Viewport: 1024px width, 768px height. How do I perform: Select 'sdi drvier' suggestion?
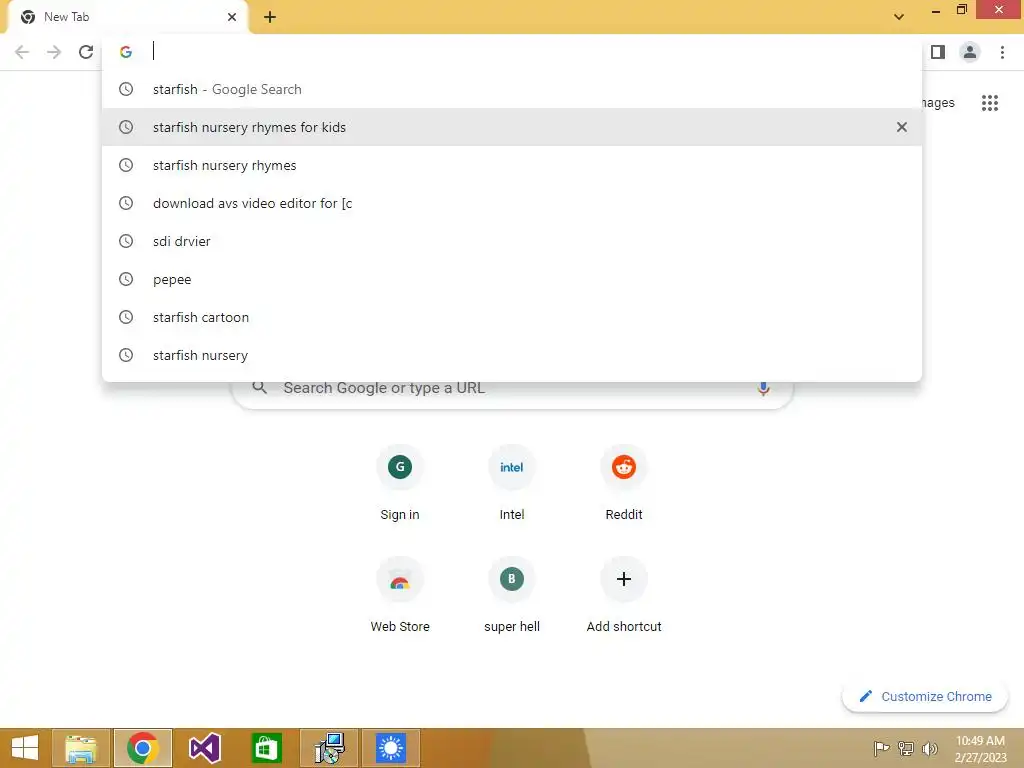point(512,241)
